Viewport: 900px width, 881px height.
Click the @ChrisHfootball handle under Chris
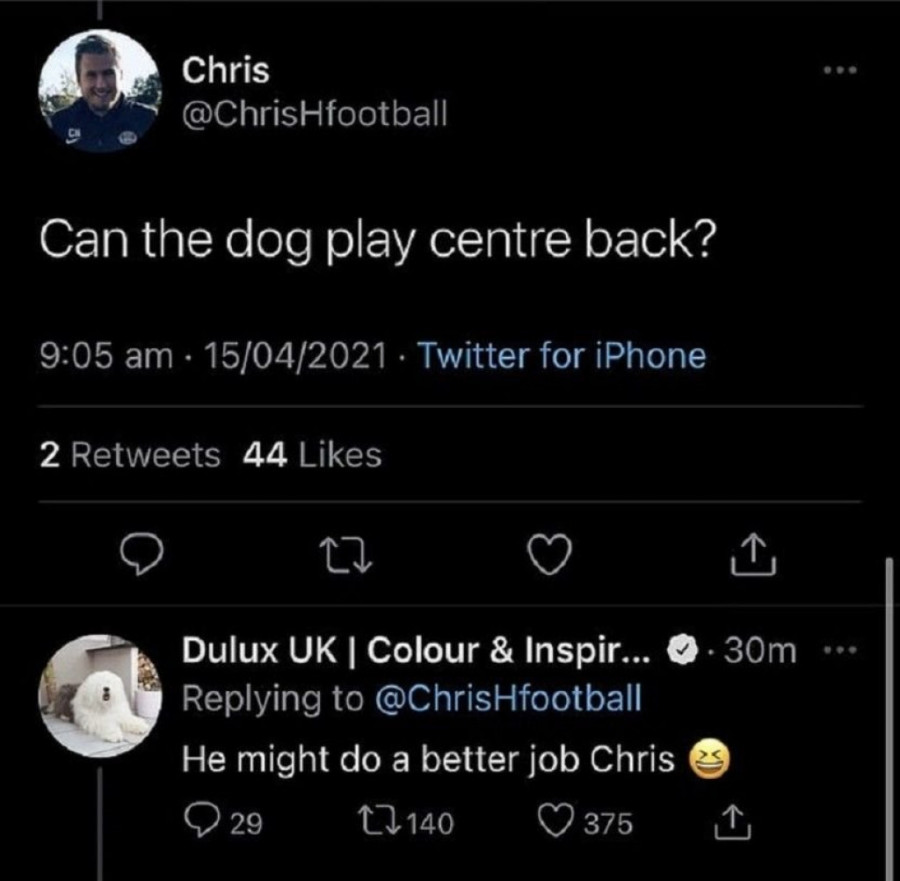(x=313, y=116)
